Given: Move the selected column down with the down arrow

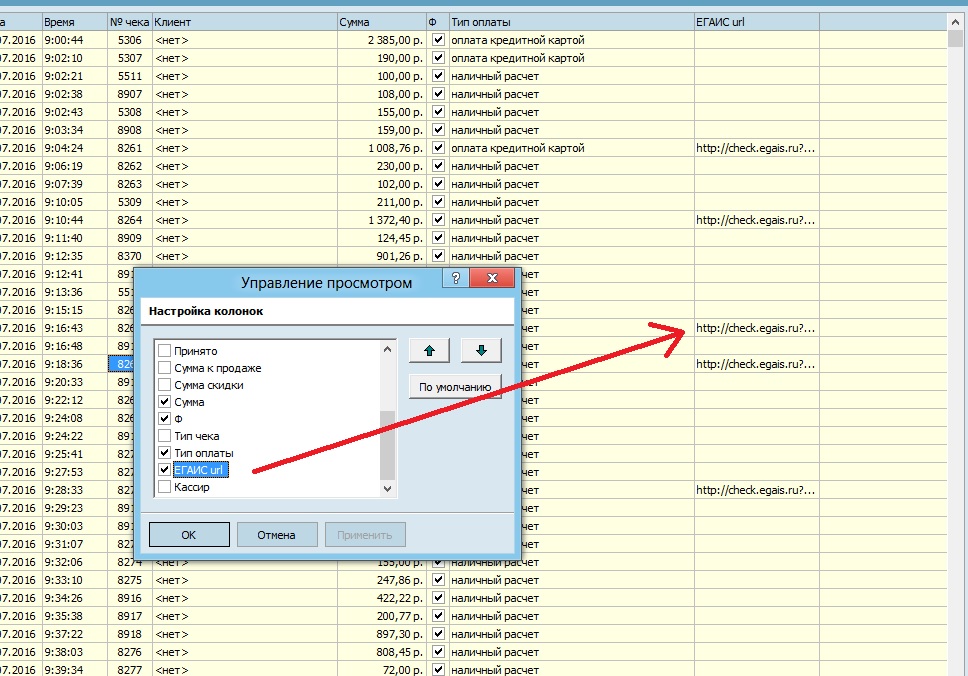Looking at the screenshot, I should pyautogui.click(x=481, y=351).
